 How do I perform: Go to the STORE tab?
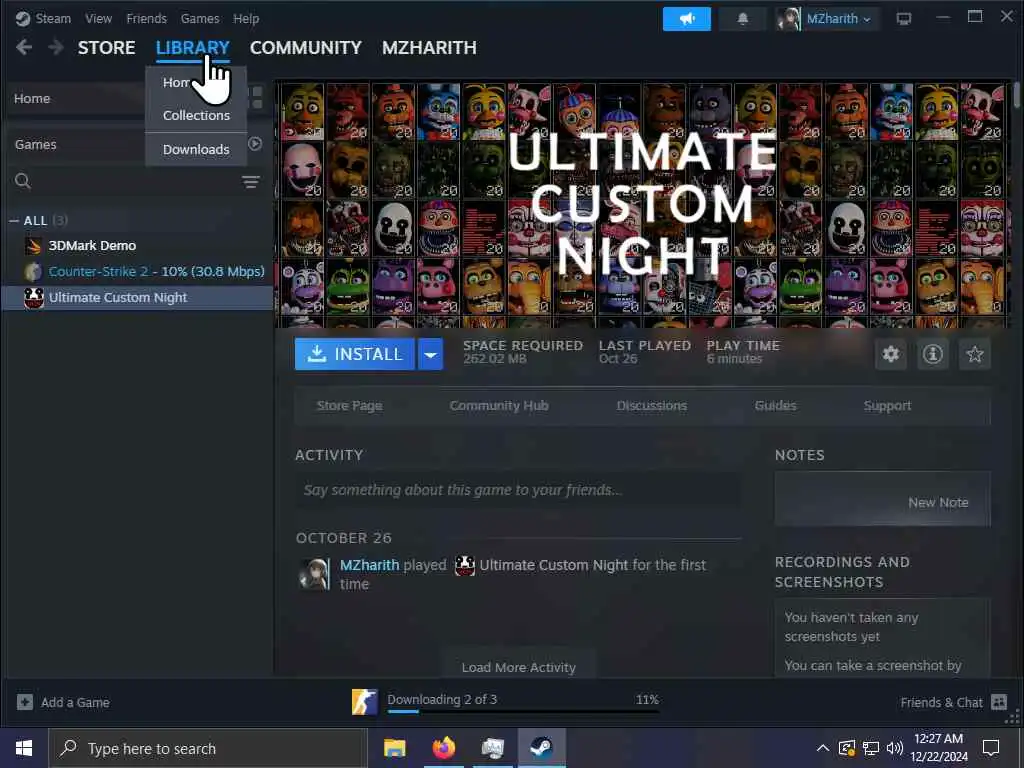tap(106, 48)
